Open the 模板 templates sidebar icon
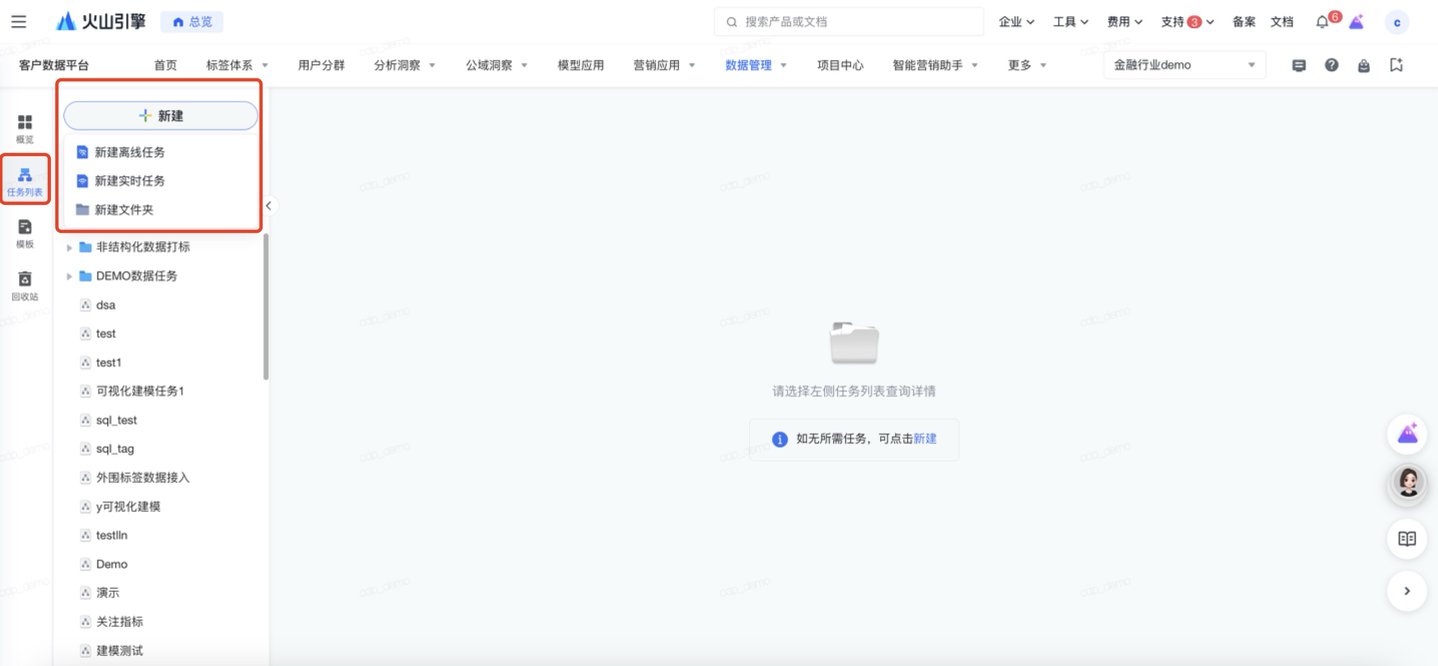The width and height of the screenshot is (1438, 666). point(25,233)
